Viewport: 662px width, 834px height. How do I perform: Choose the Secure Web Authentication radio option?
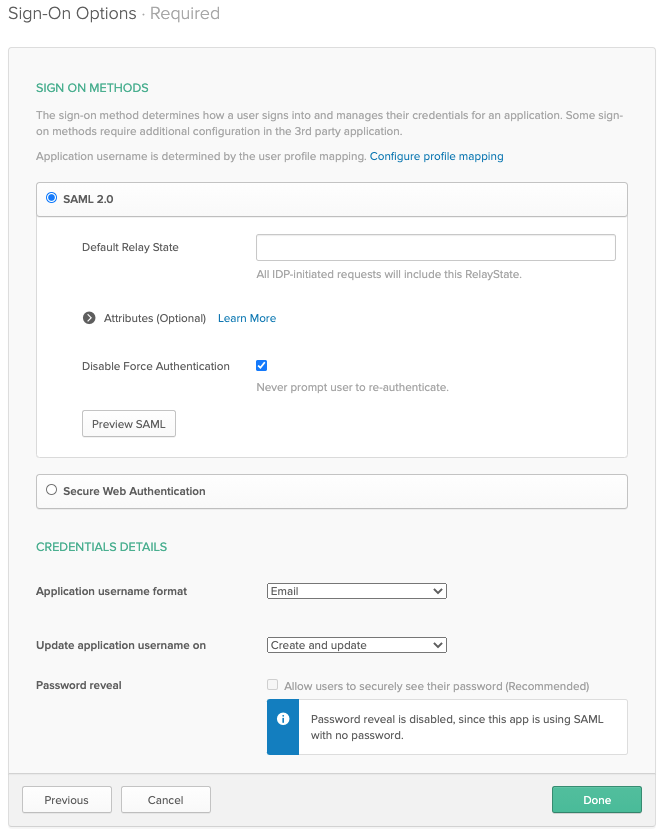click(52, 490)
